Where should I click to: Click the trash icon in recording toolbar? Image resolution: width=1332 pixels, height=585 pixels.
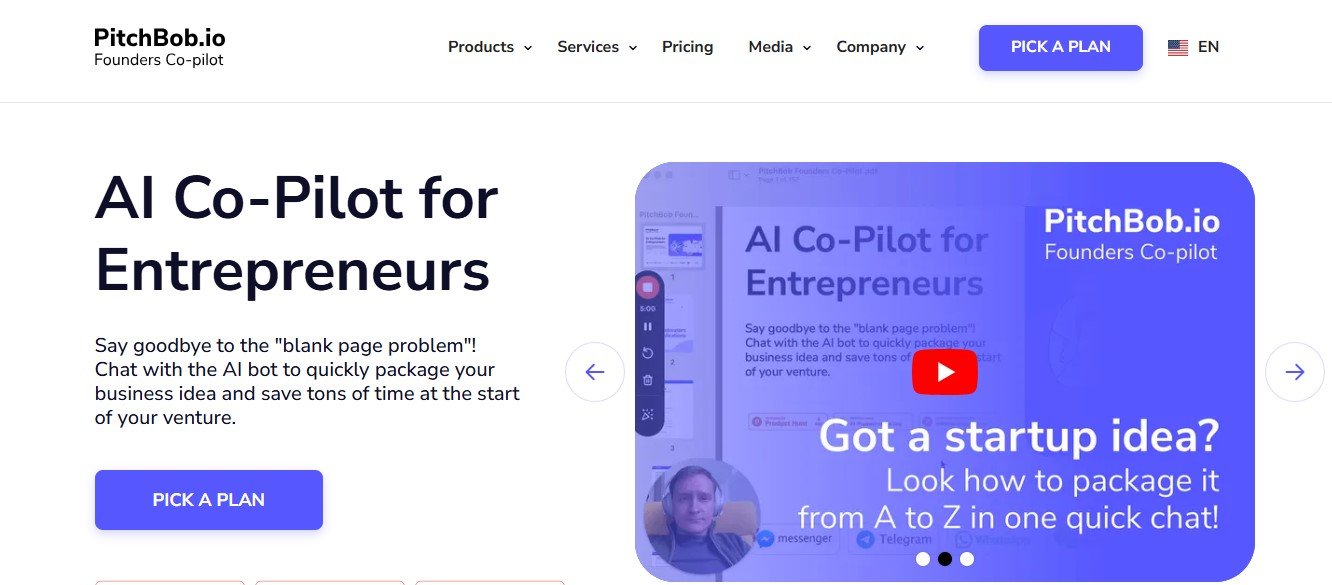tap(647, 380)
